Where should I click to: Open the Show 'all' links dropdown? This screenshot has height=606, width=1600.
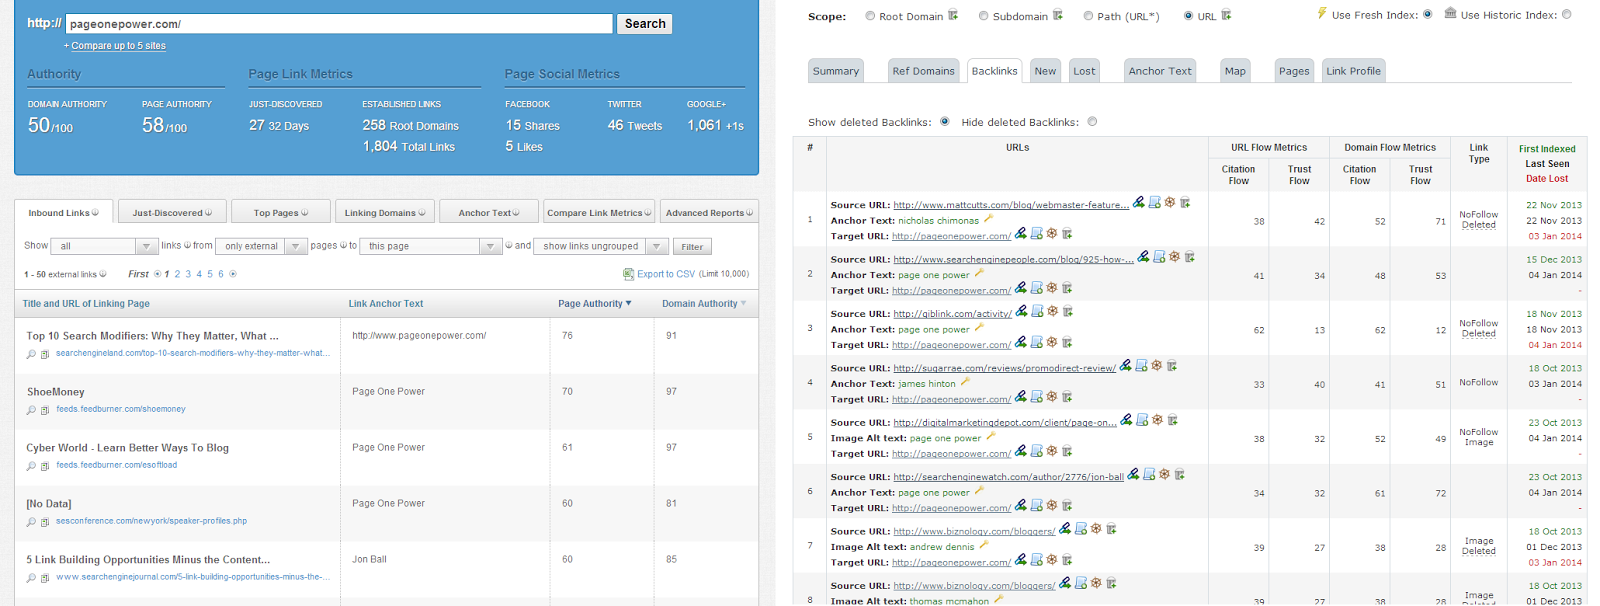coord(105,246)
